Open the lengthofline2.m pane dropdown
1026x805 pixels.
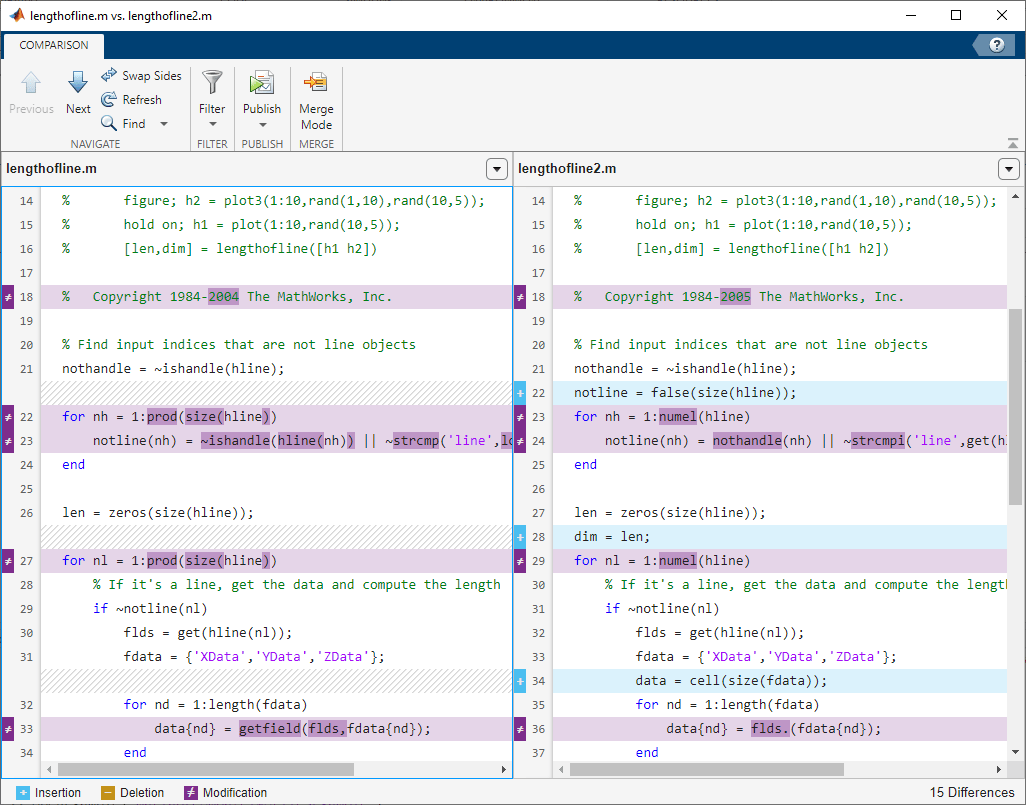tap(1009, 169)
